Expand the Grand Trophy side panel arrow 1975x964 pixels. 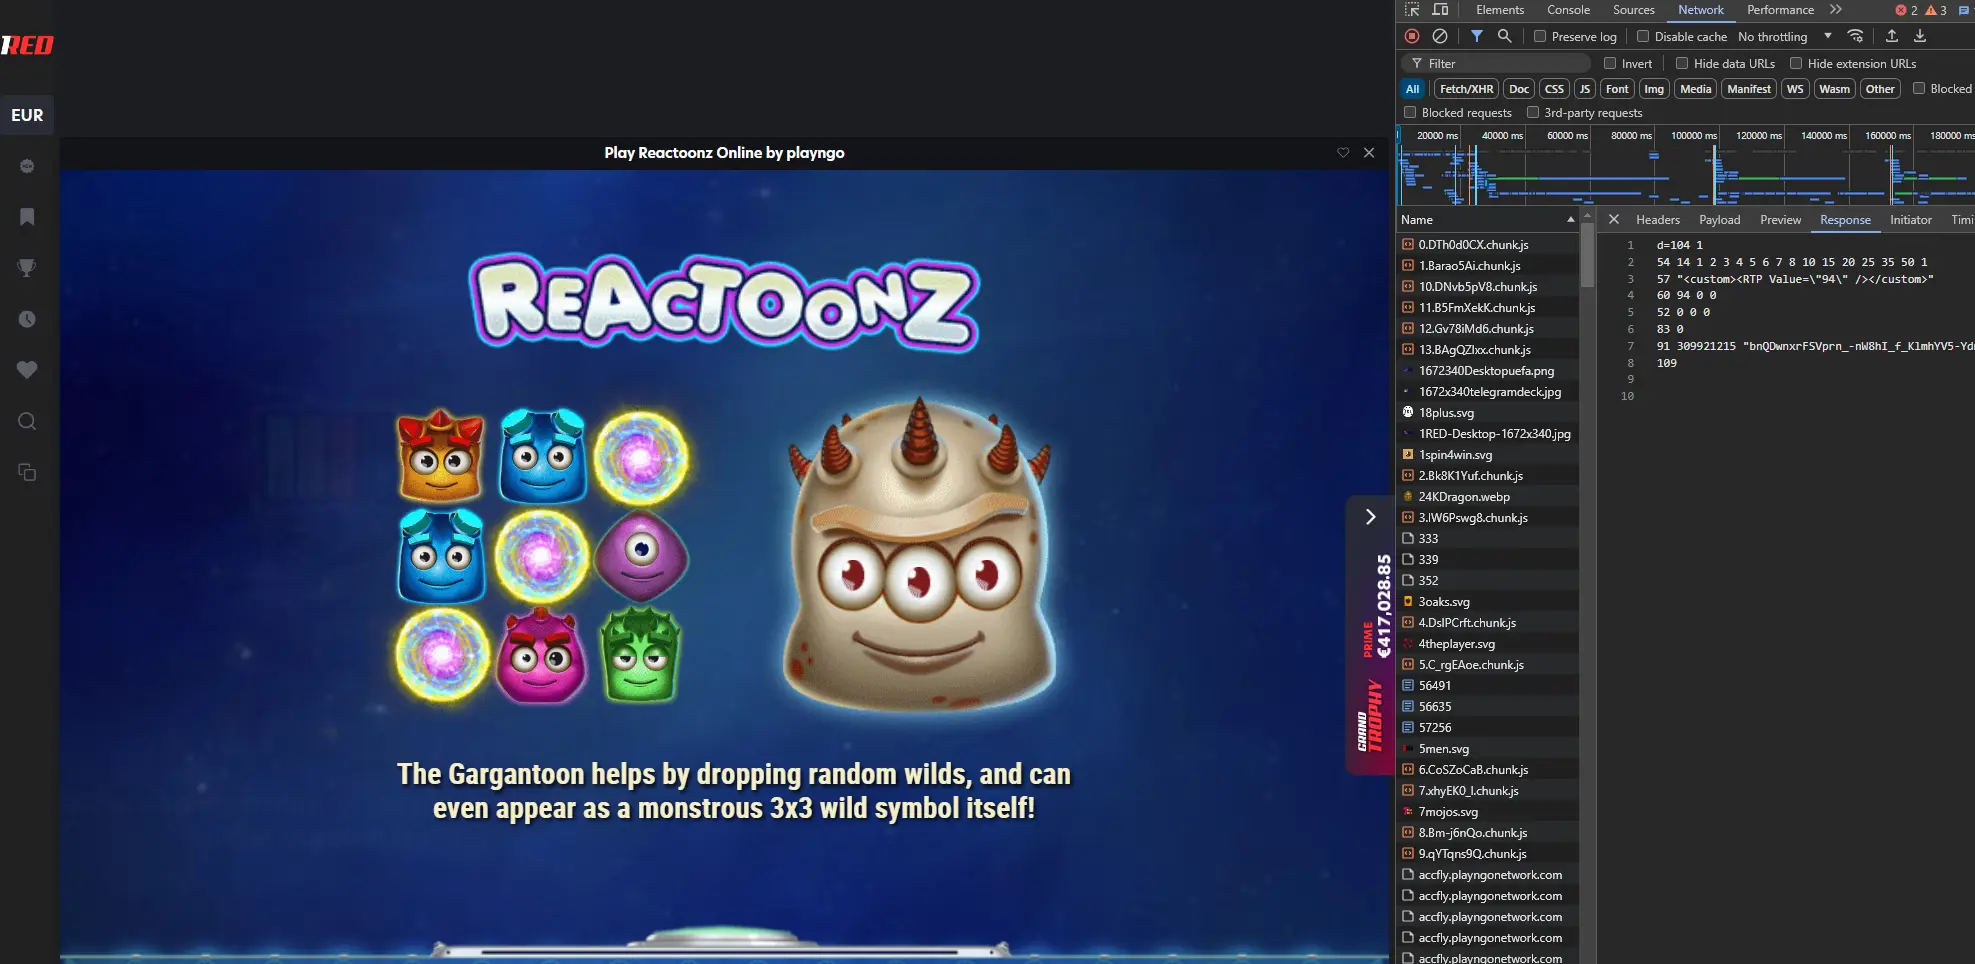tap(1370, 517)
